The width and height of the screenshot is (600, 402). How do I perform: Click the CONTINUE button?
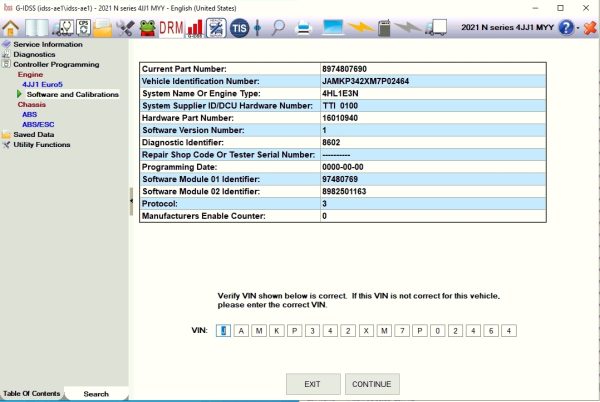[x=372, y=384]
